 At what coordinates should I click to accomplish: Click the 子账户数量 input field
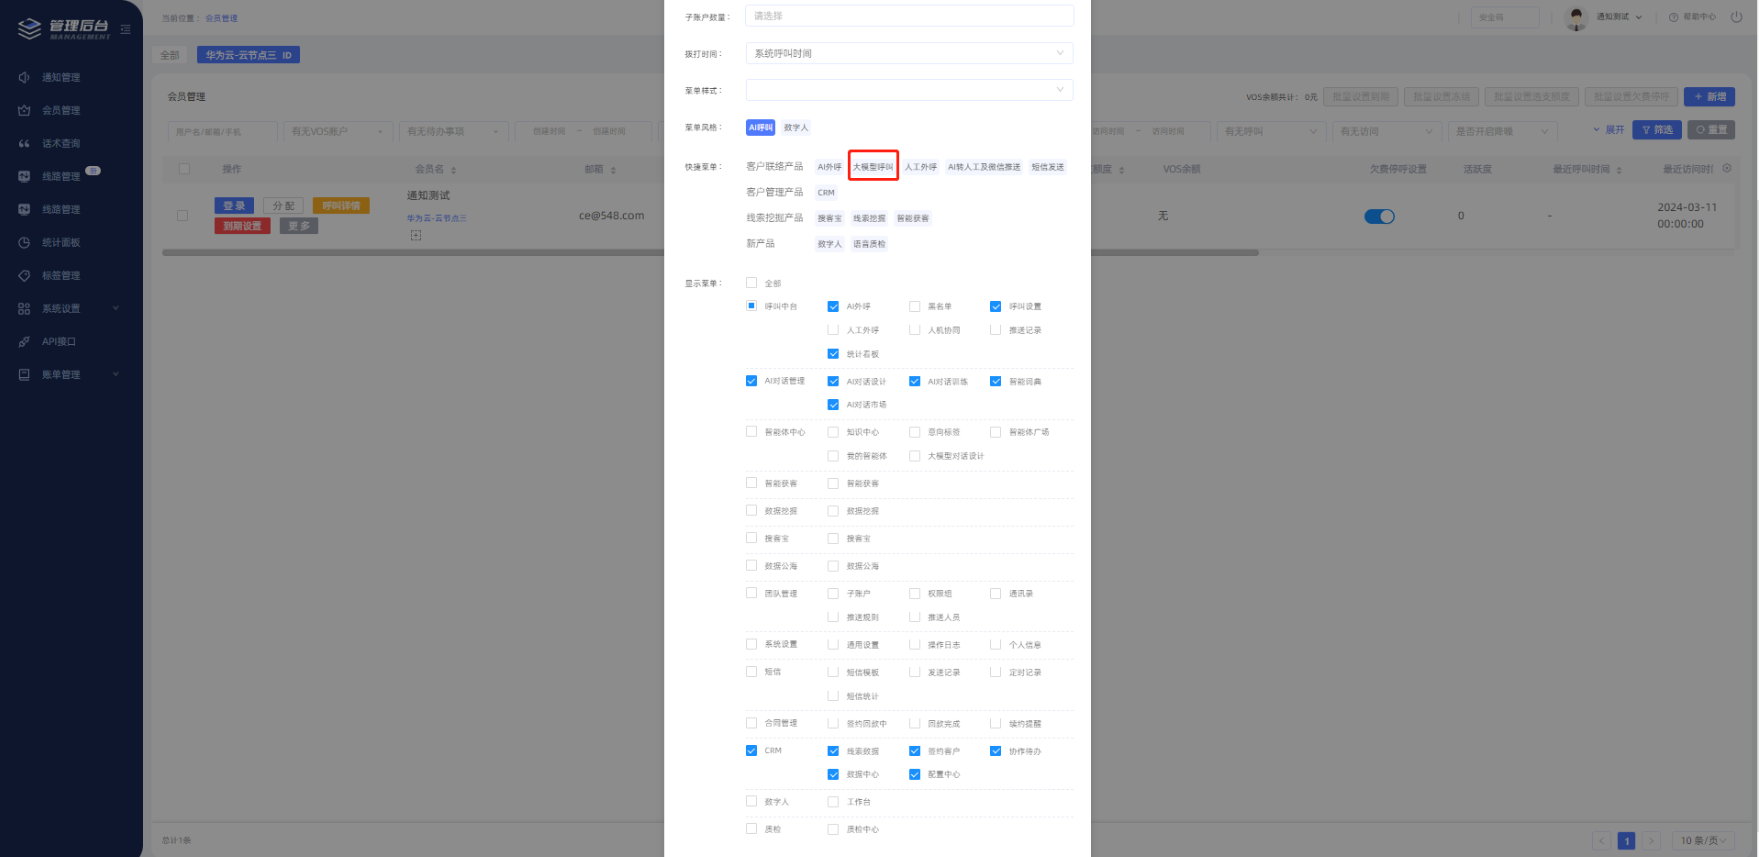909,16
